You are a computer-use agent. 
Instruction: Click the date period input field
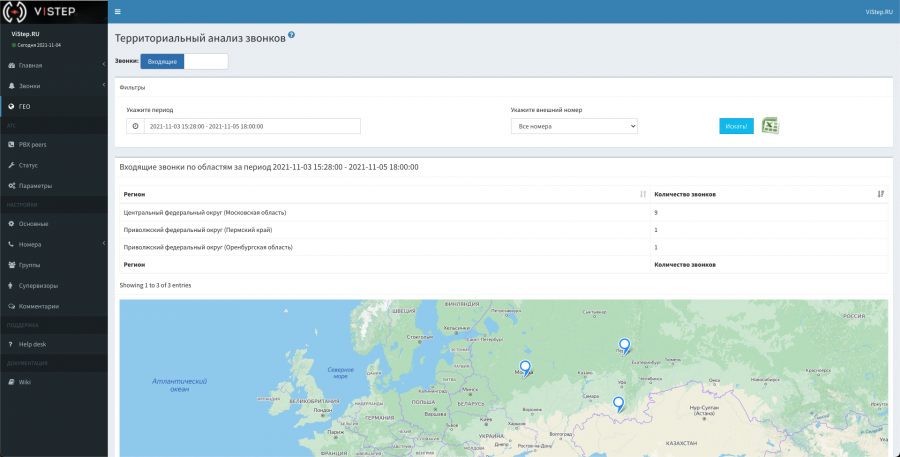tap(252, 126)
